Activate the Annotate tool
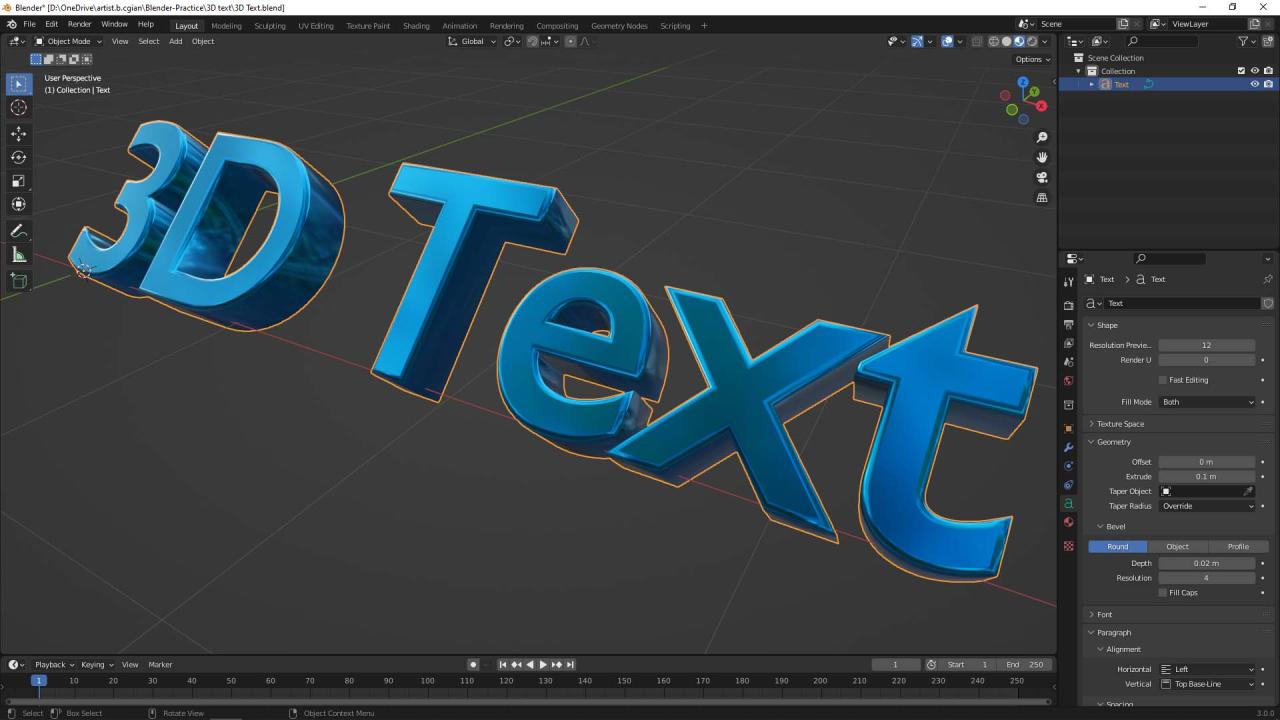Screen dimensions: 1280x720 (x=18, y=231)
